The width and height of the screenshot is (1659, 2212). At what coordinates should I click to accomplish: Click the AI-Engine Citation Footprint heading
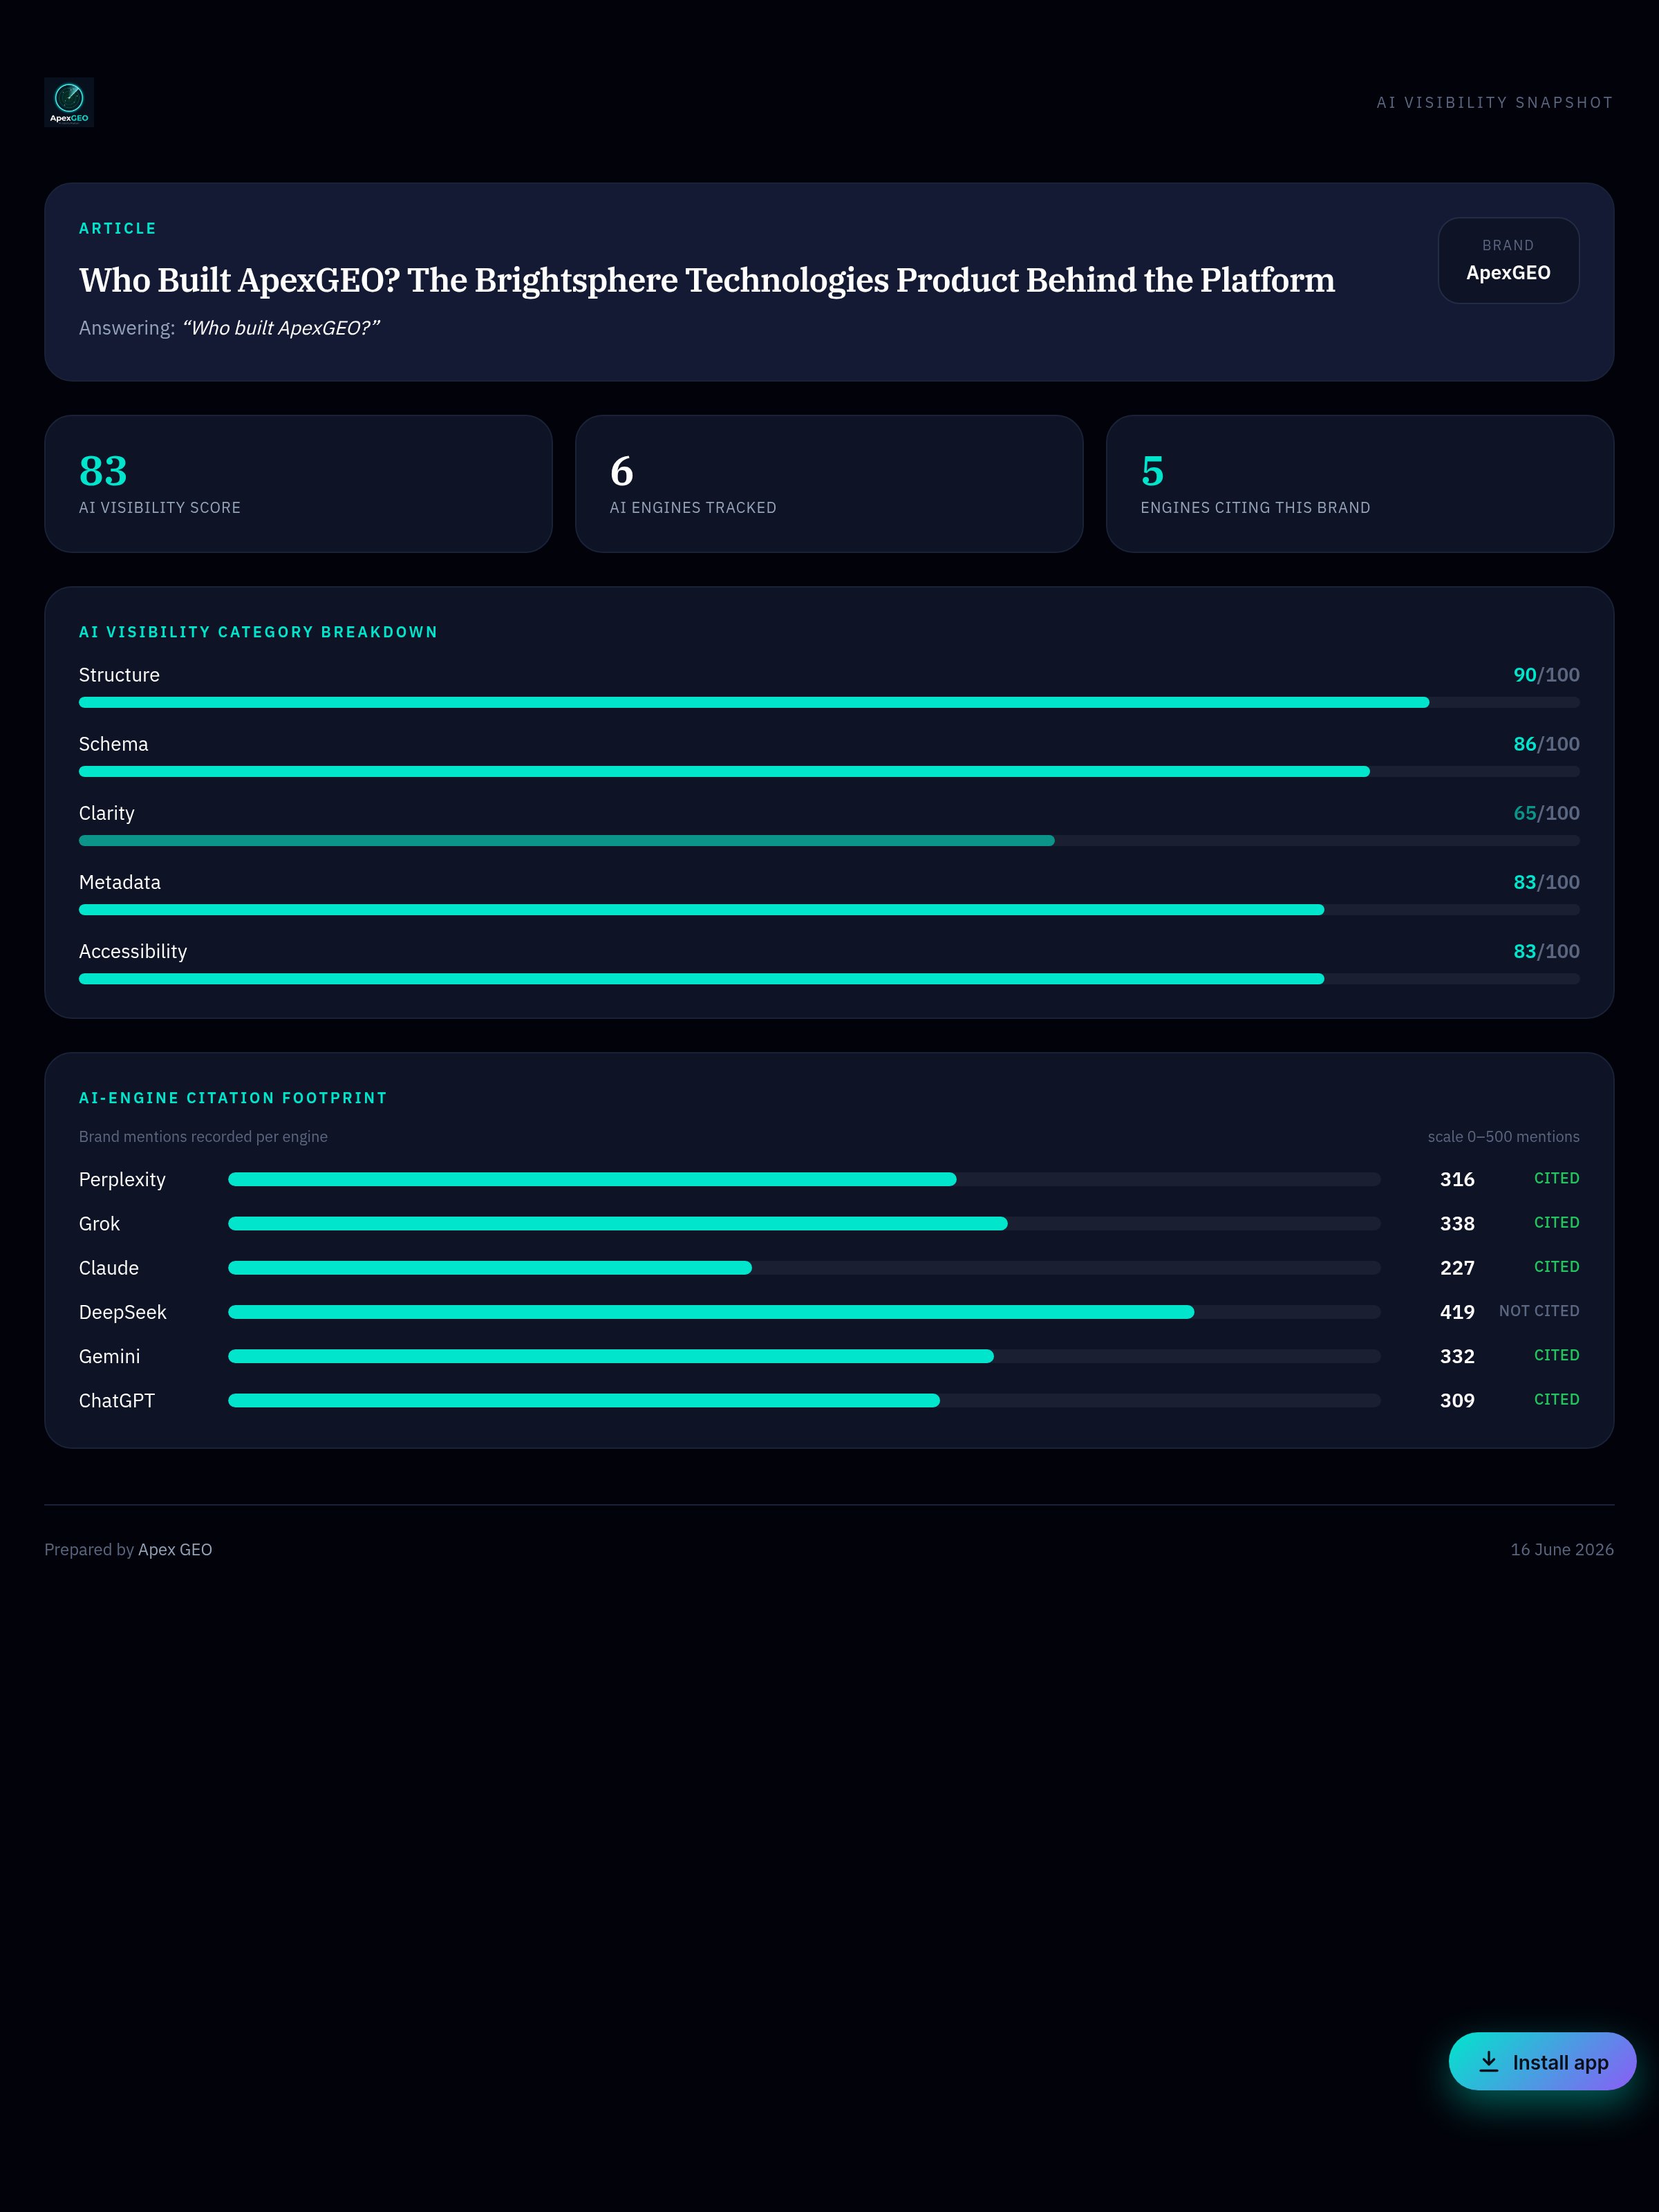tap(233, 1098)
